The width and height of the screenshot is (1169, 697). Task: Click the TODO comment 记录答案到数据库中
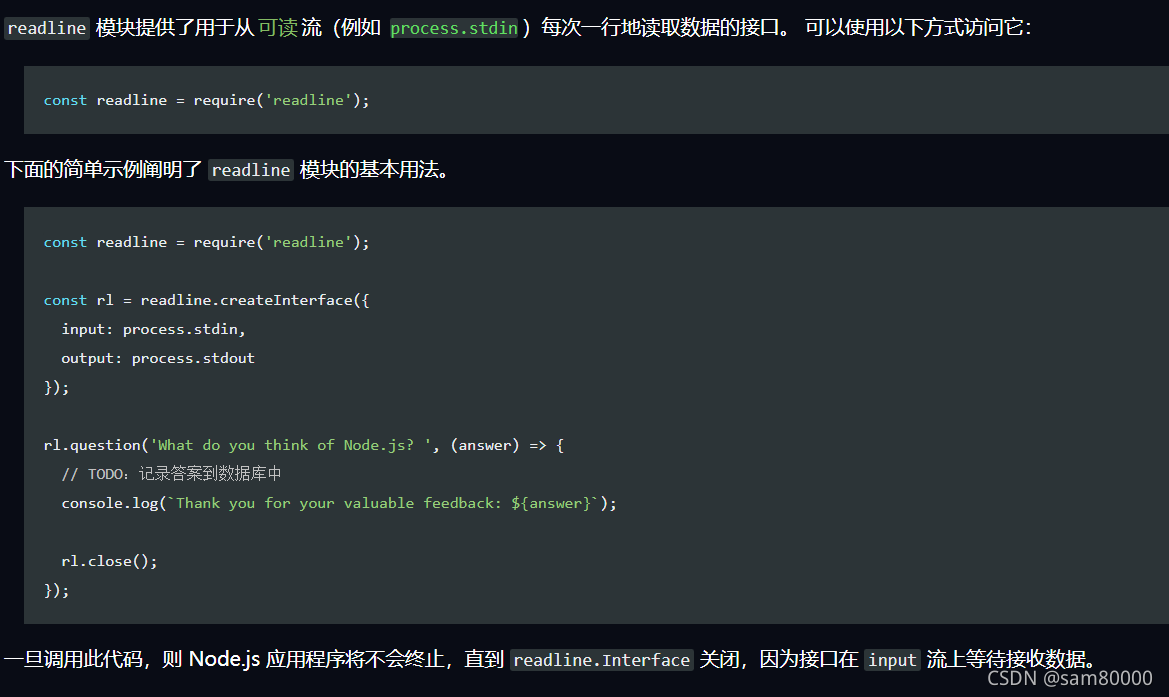(x=171, y=474)
